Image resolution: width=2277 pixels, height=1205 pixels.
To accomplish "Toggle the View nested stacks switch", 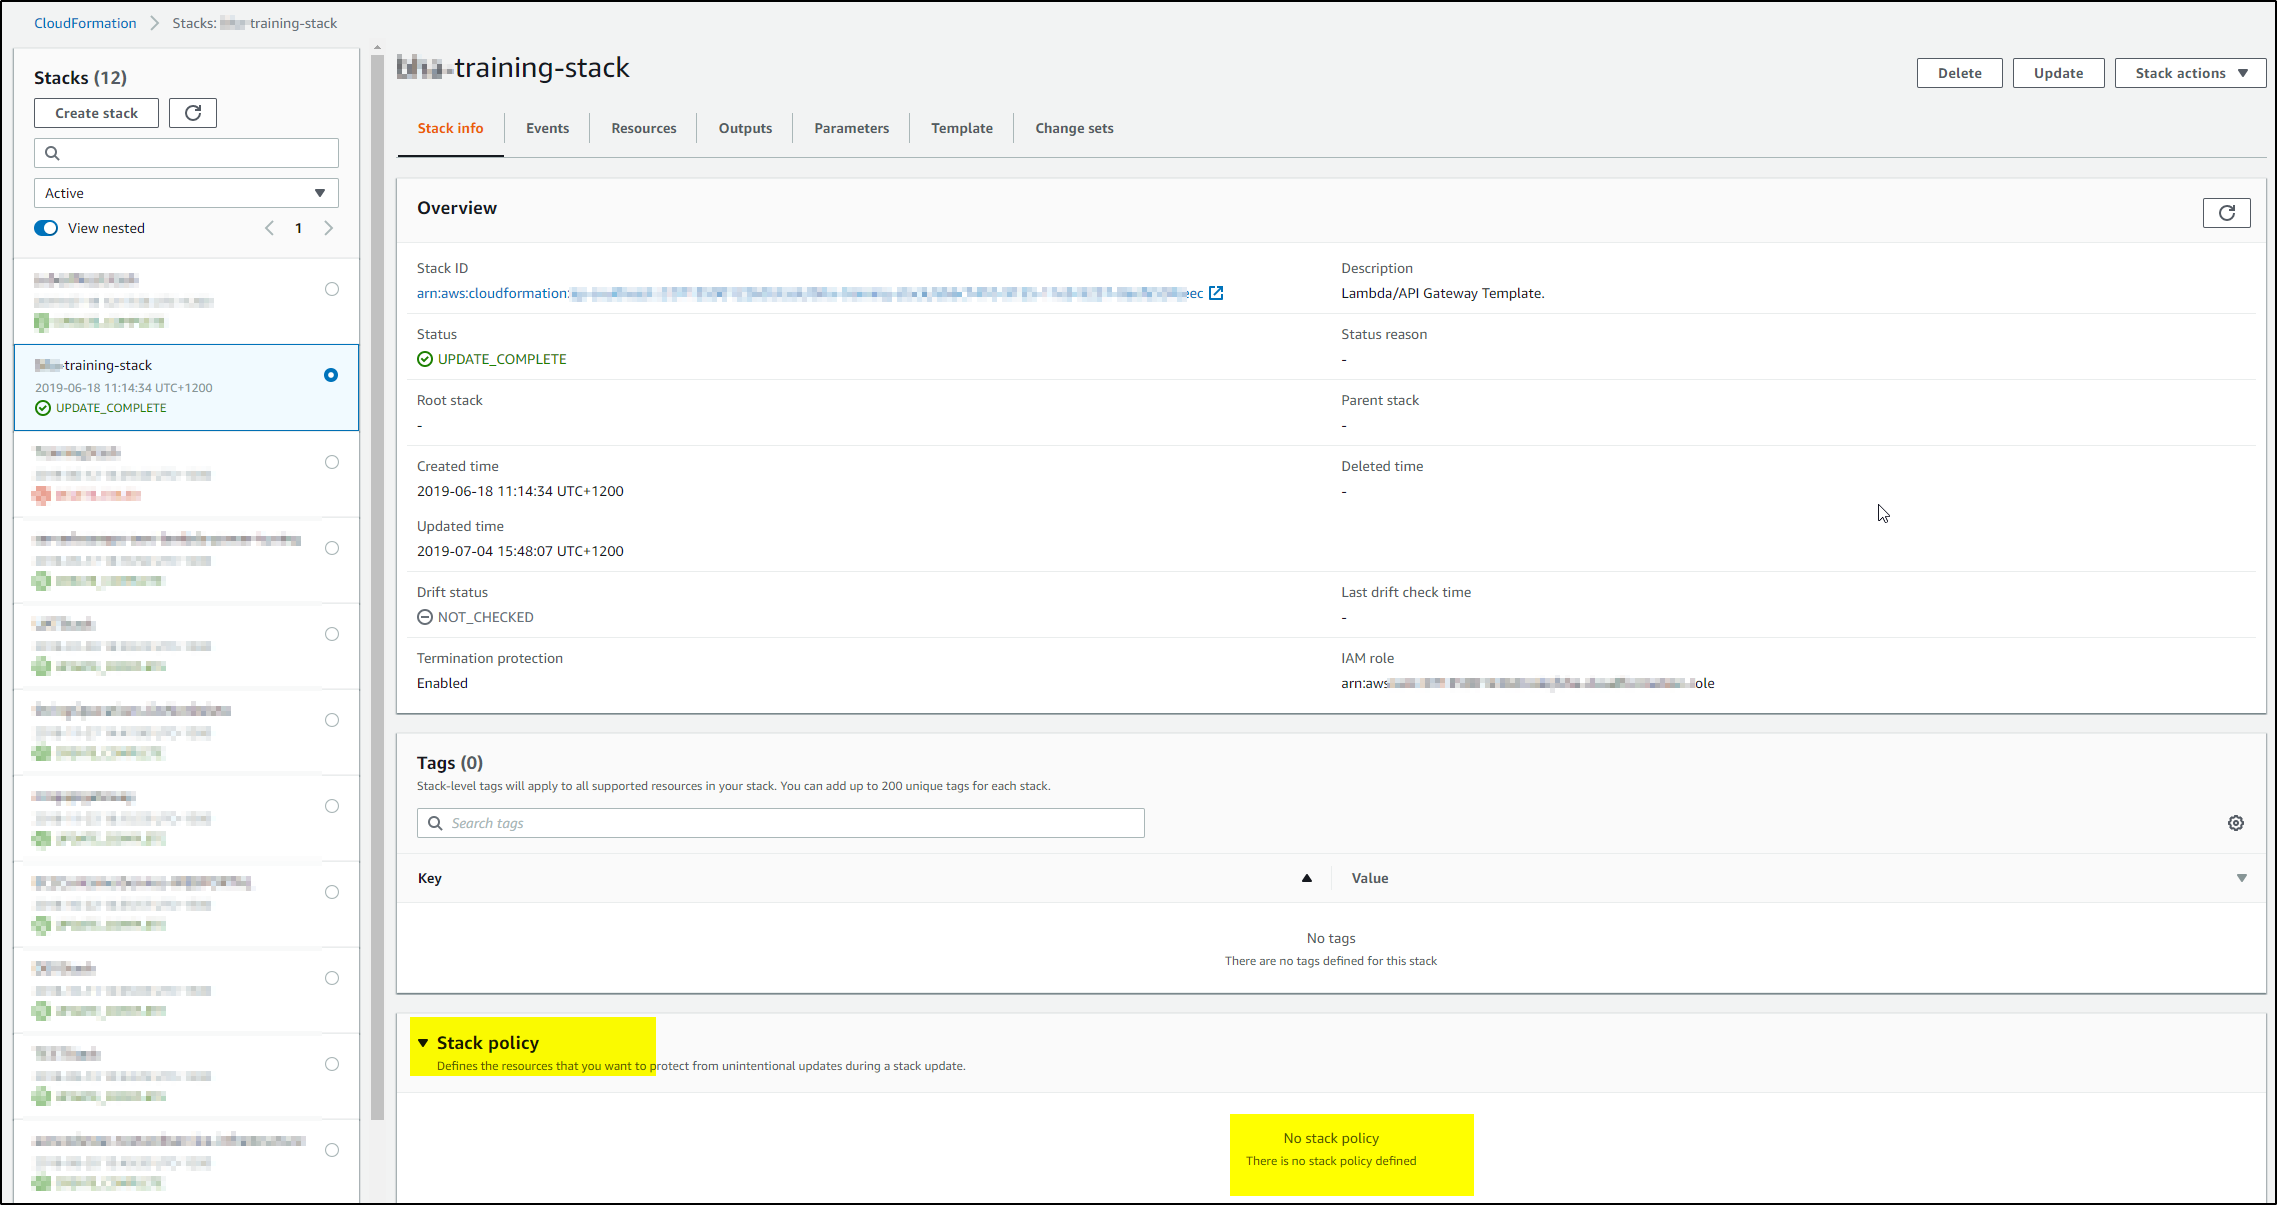I will tap(45, 227).
